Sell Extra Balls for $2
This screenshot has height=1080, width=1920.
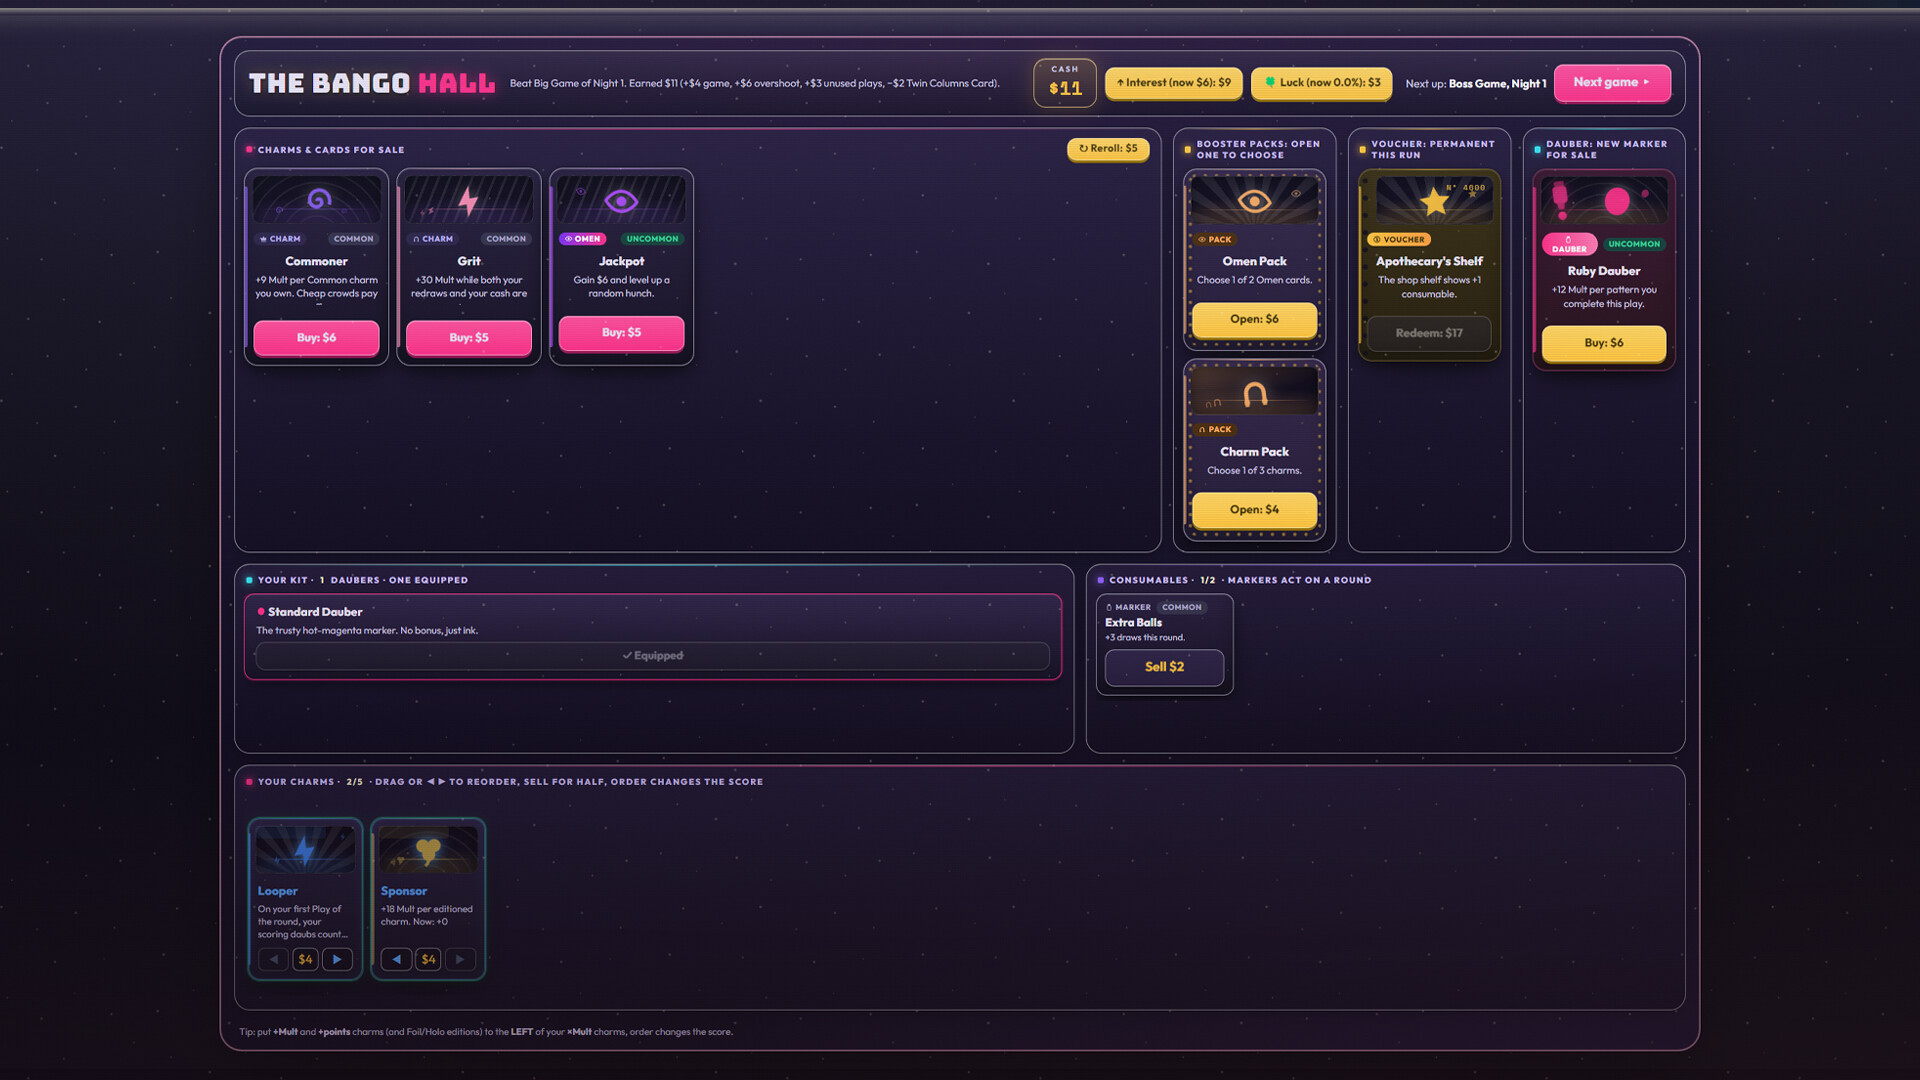pyautogui.click(x=1164, y=667)
